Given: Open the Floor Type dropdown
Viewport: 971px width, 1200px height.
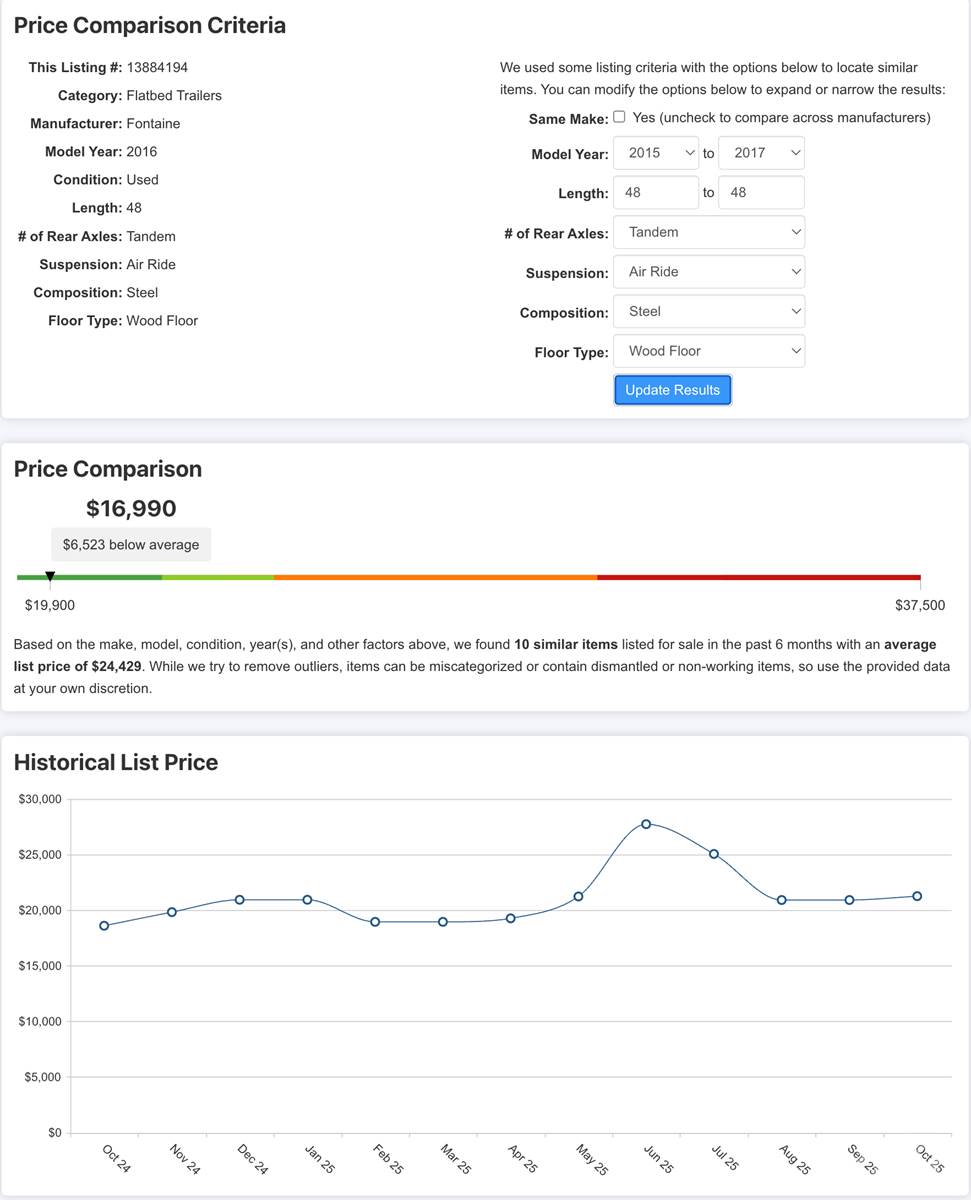Looking at the screenshot, I should (x=708, y=351).
